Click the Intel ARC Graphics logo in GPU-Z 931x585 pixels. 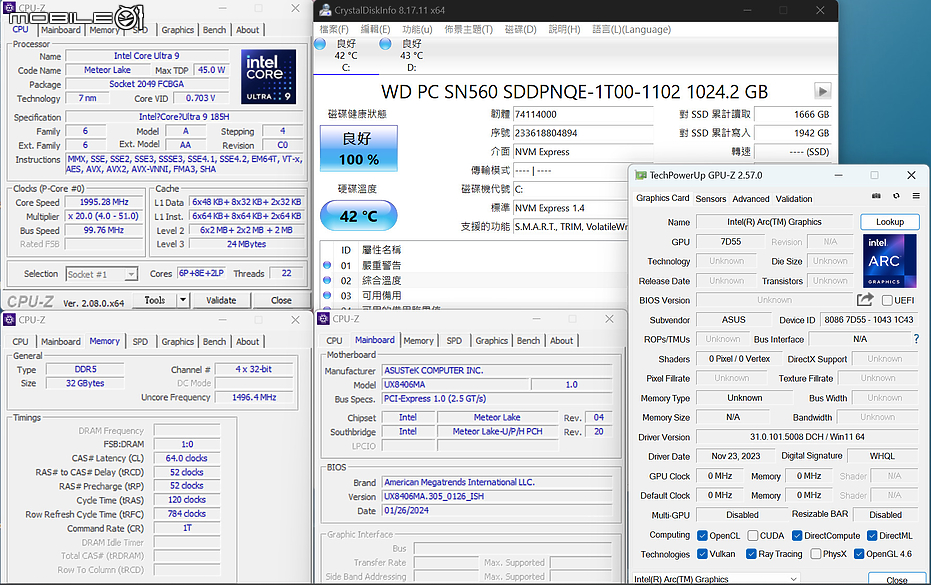[x=889, y=261]
